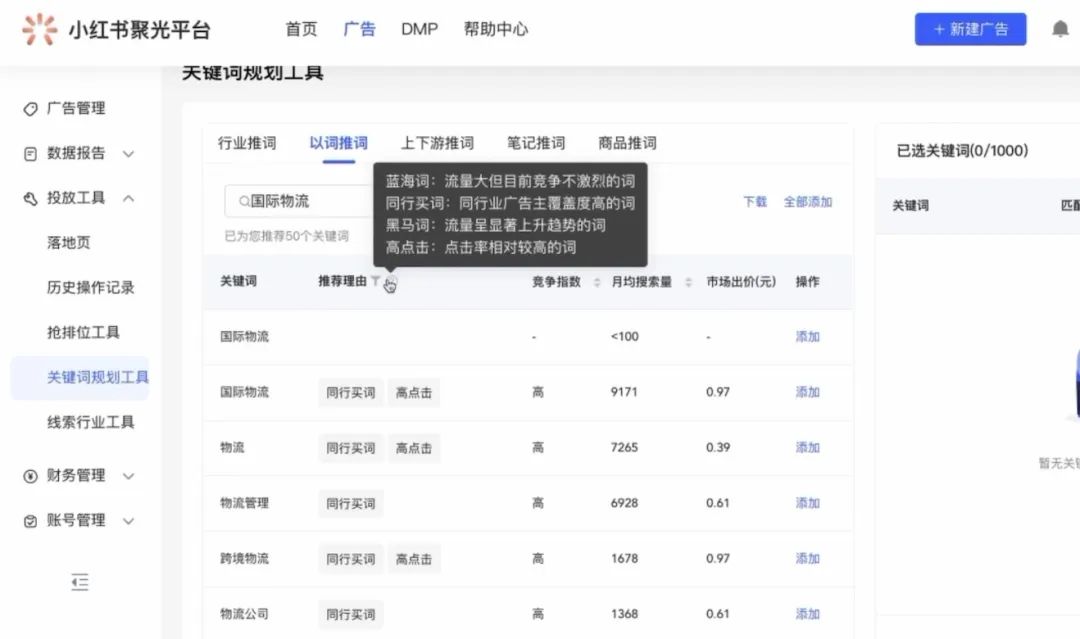Collapse the 投放工具 section chevron
This screenshot has height=639, width=1080.
(128, 198)
